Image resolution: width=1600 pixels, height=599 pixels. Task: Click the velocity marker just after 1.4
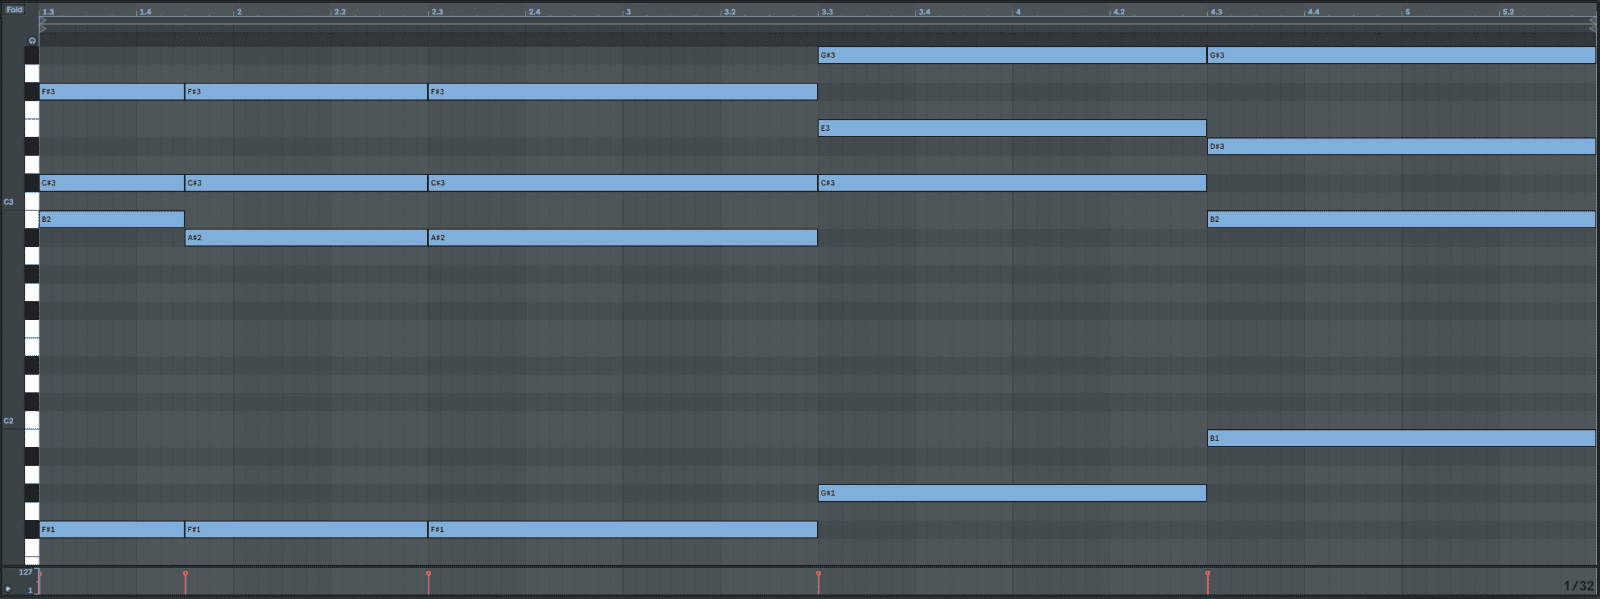(185, 574)
